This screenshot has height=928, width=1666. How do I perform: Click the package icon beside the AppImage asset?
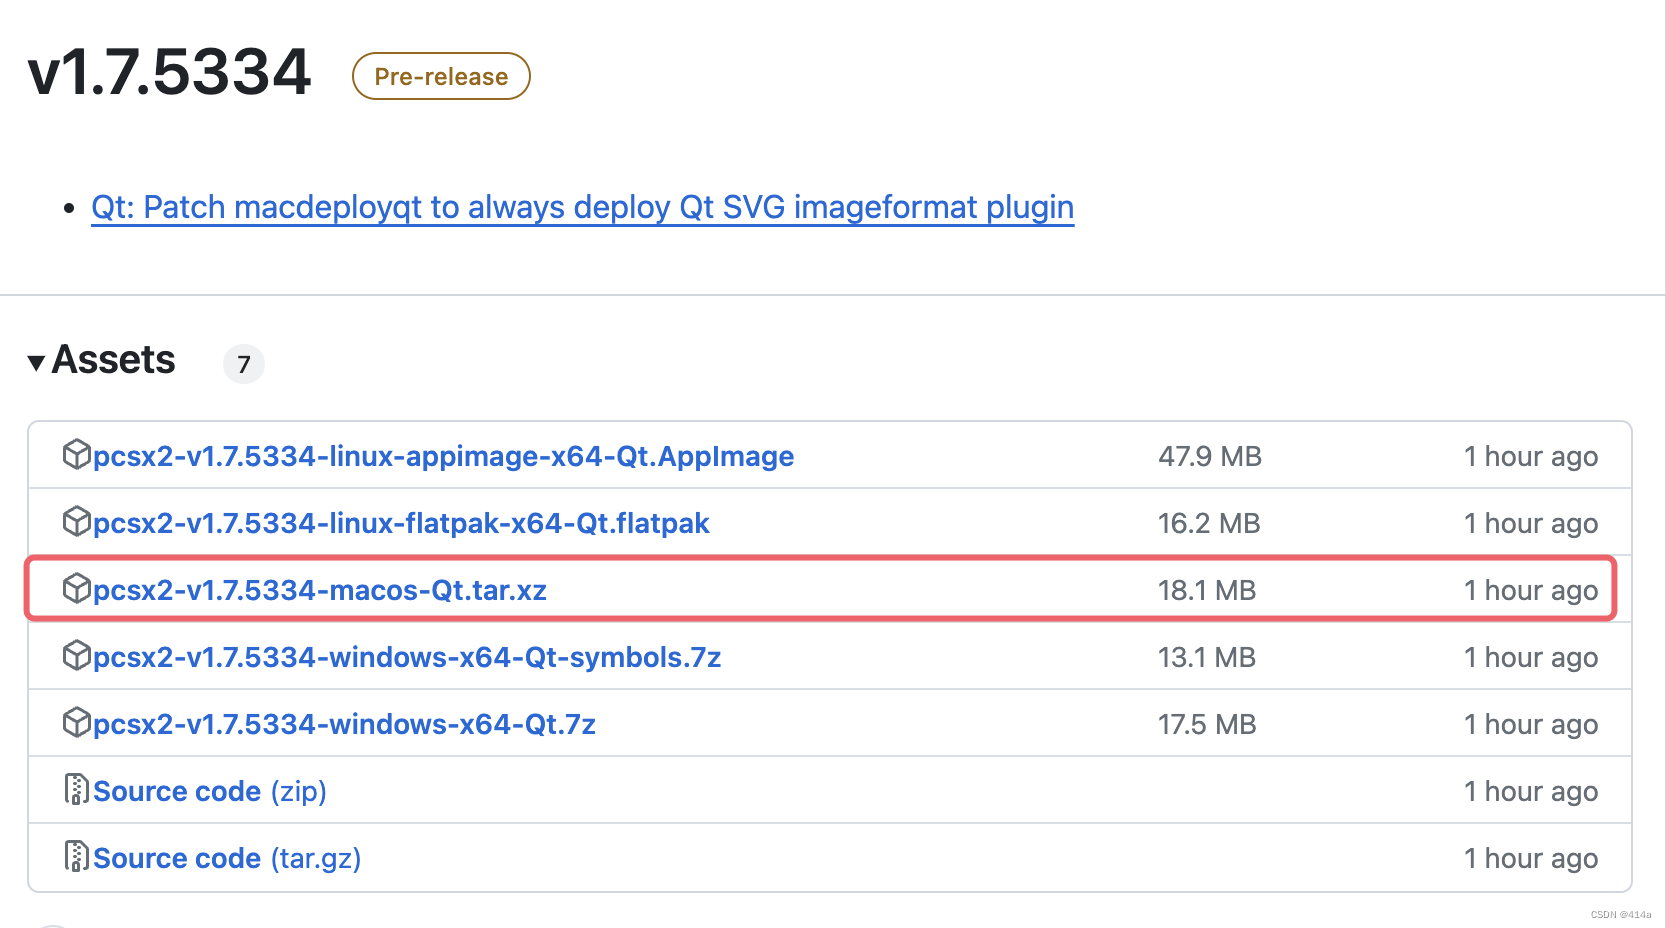pos(77,455)
